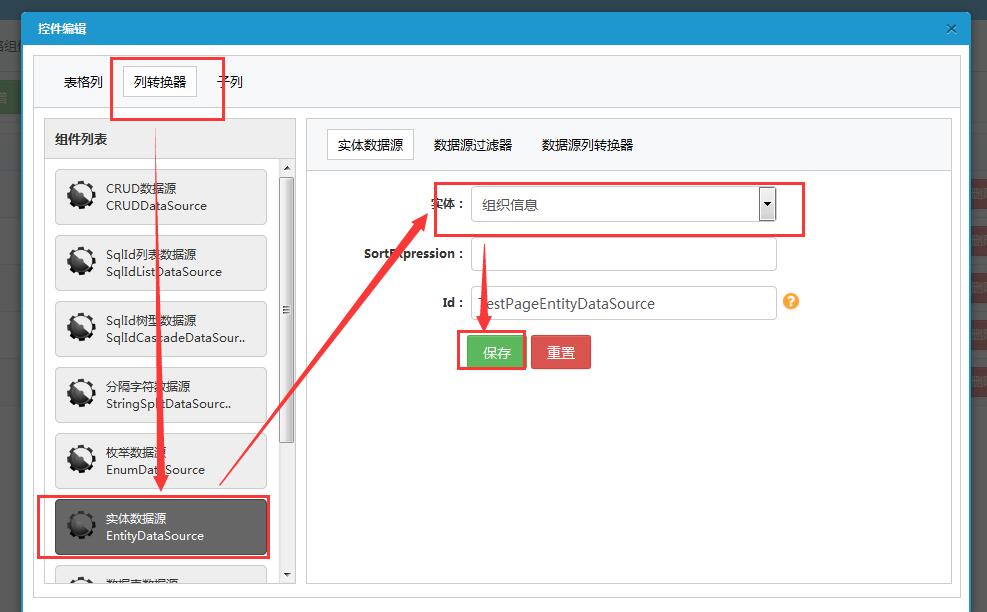Click the SqlId树型数据源 gear icon
Screen dimensions: 987x612
point(81,327)
